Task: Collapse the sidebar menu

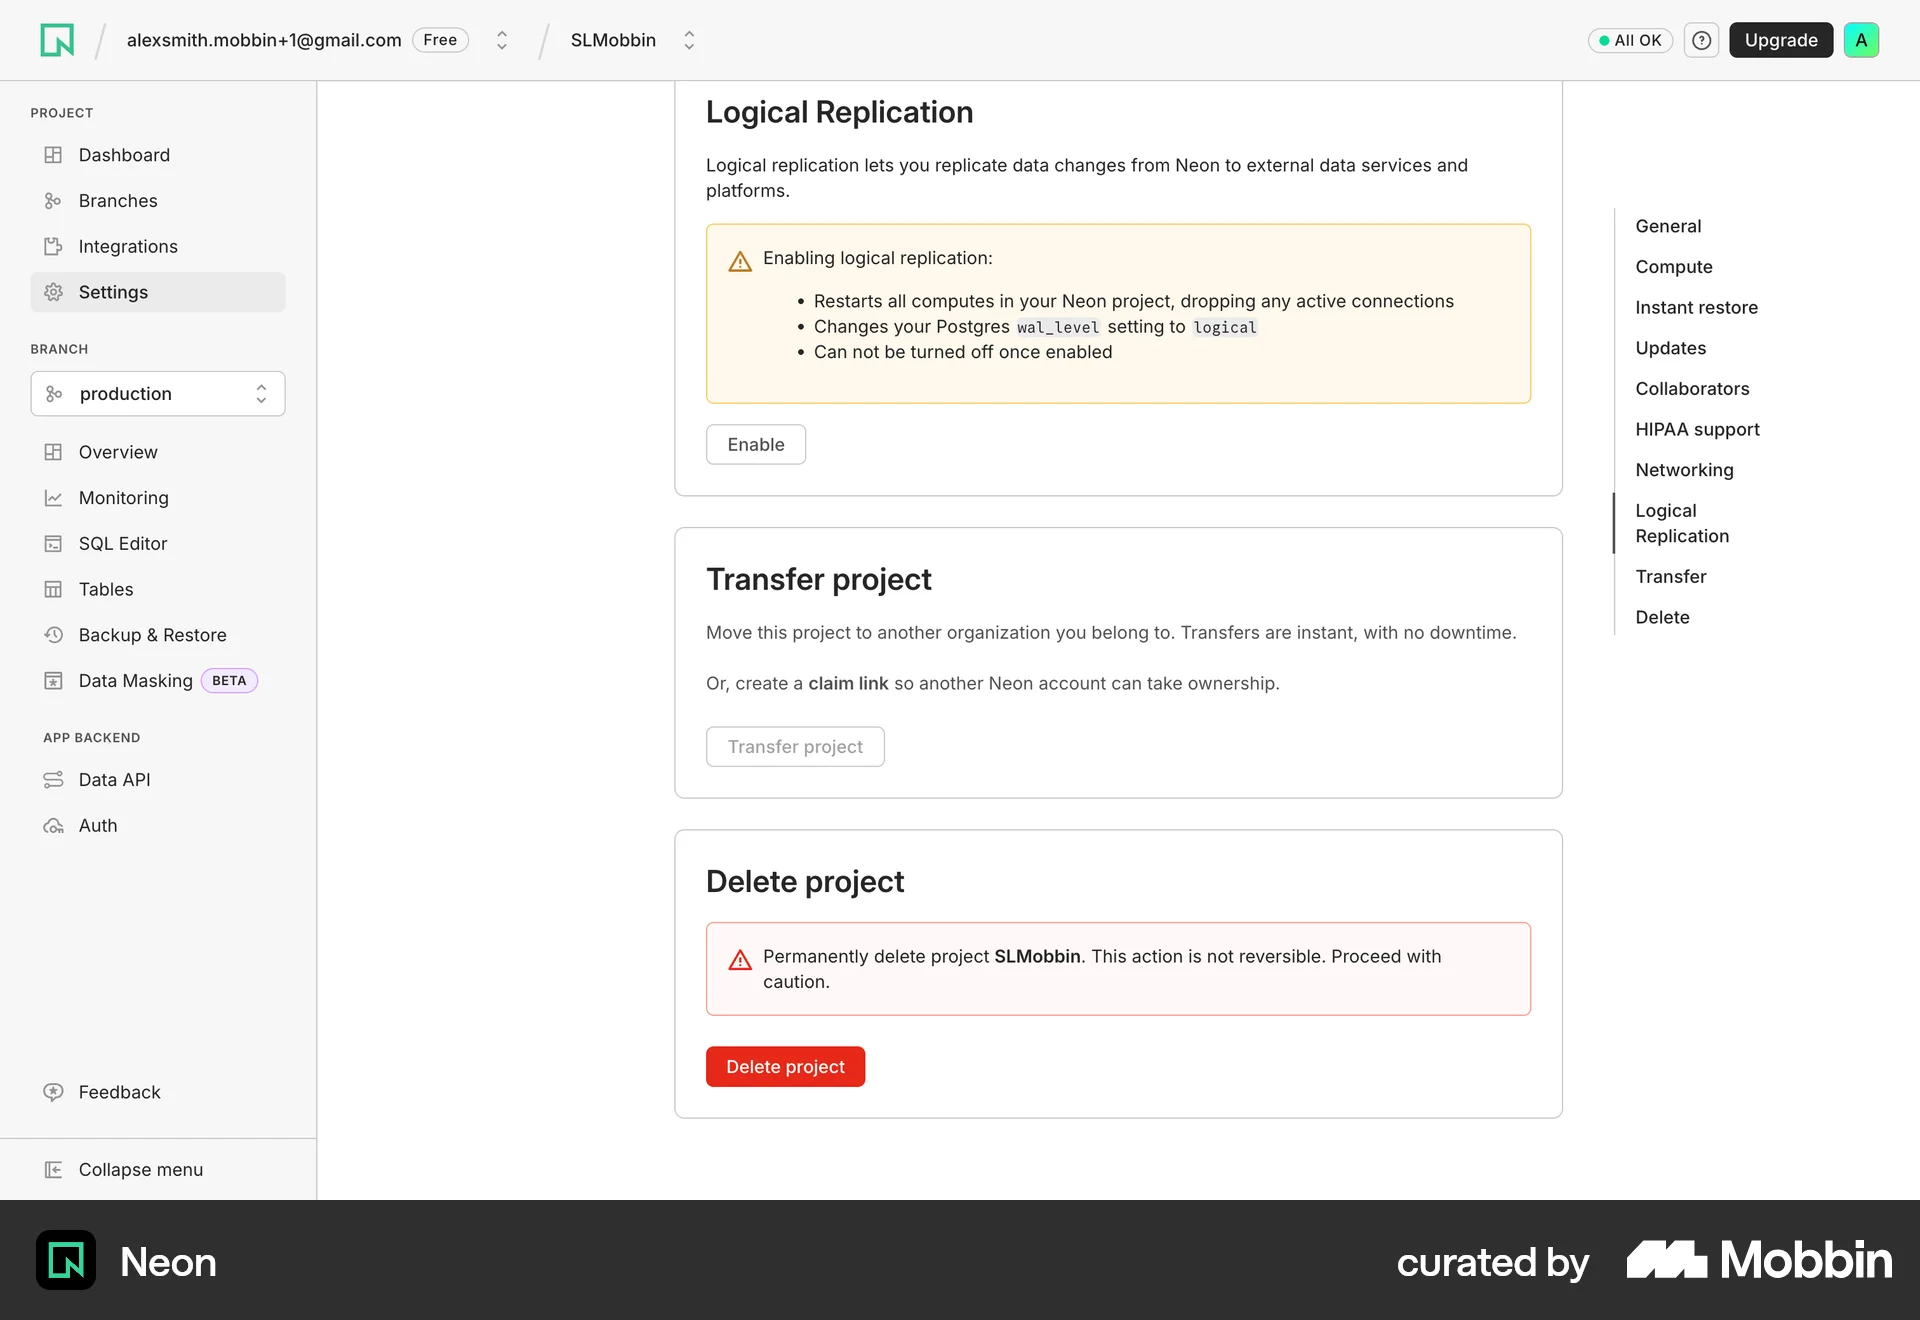Action: point(158,1169)
